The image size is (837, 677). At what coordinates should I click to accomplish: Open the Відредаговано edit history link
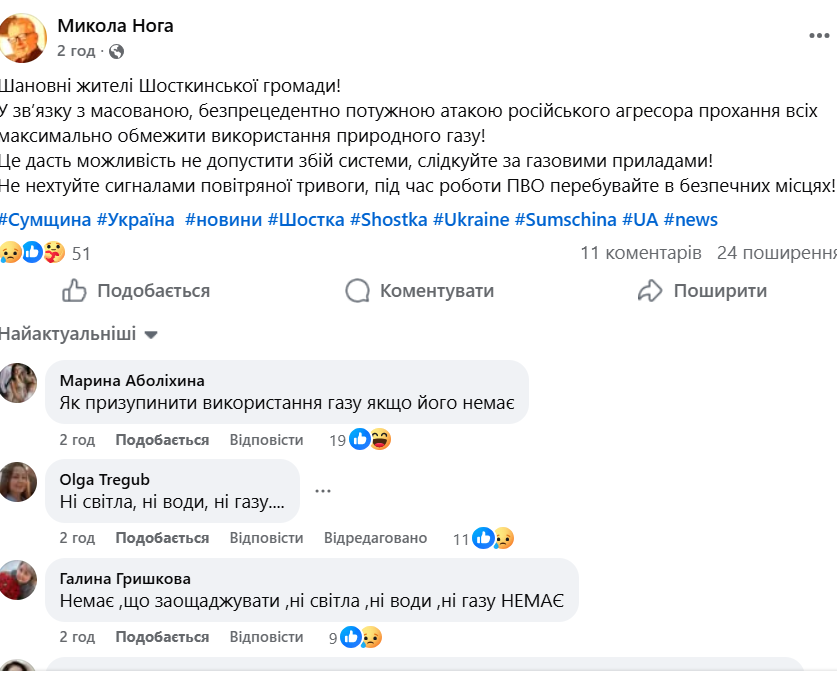pos(375,538)
